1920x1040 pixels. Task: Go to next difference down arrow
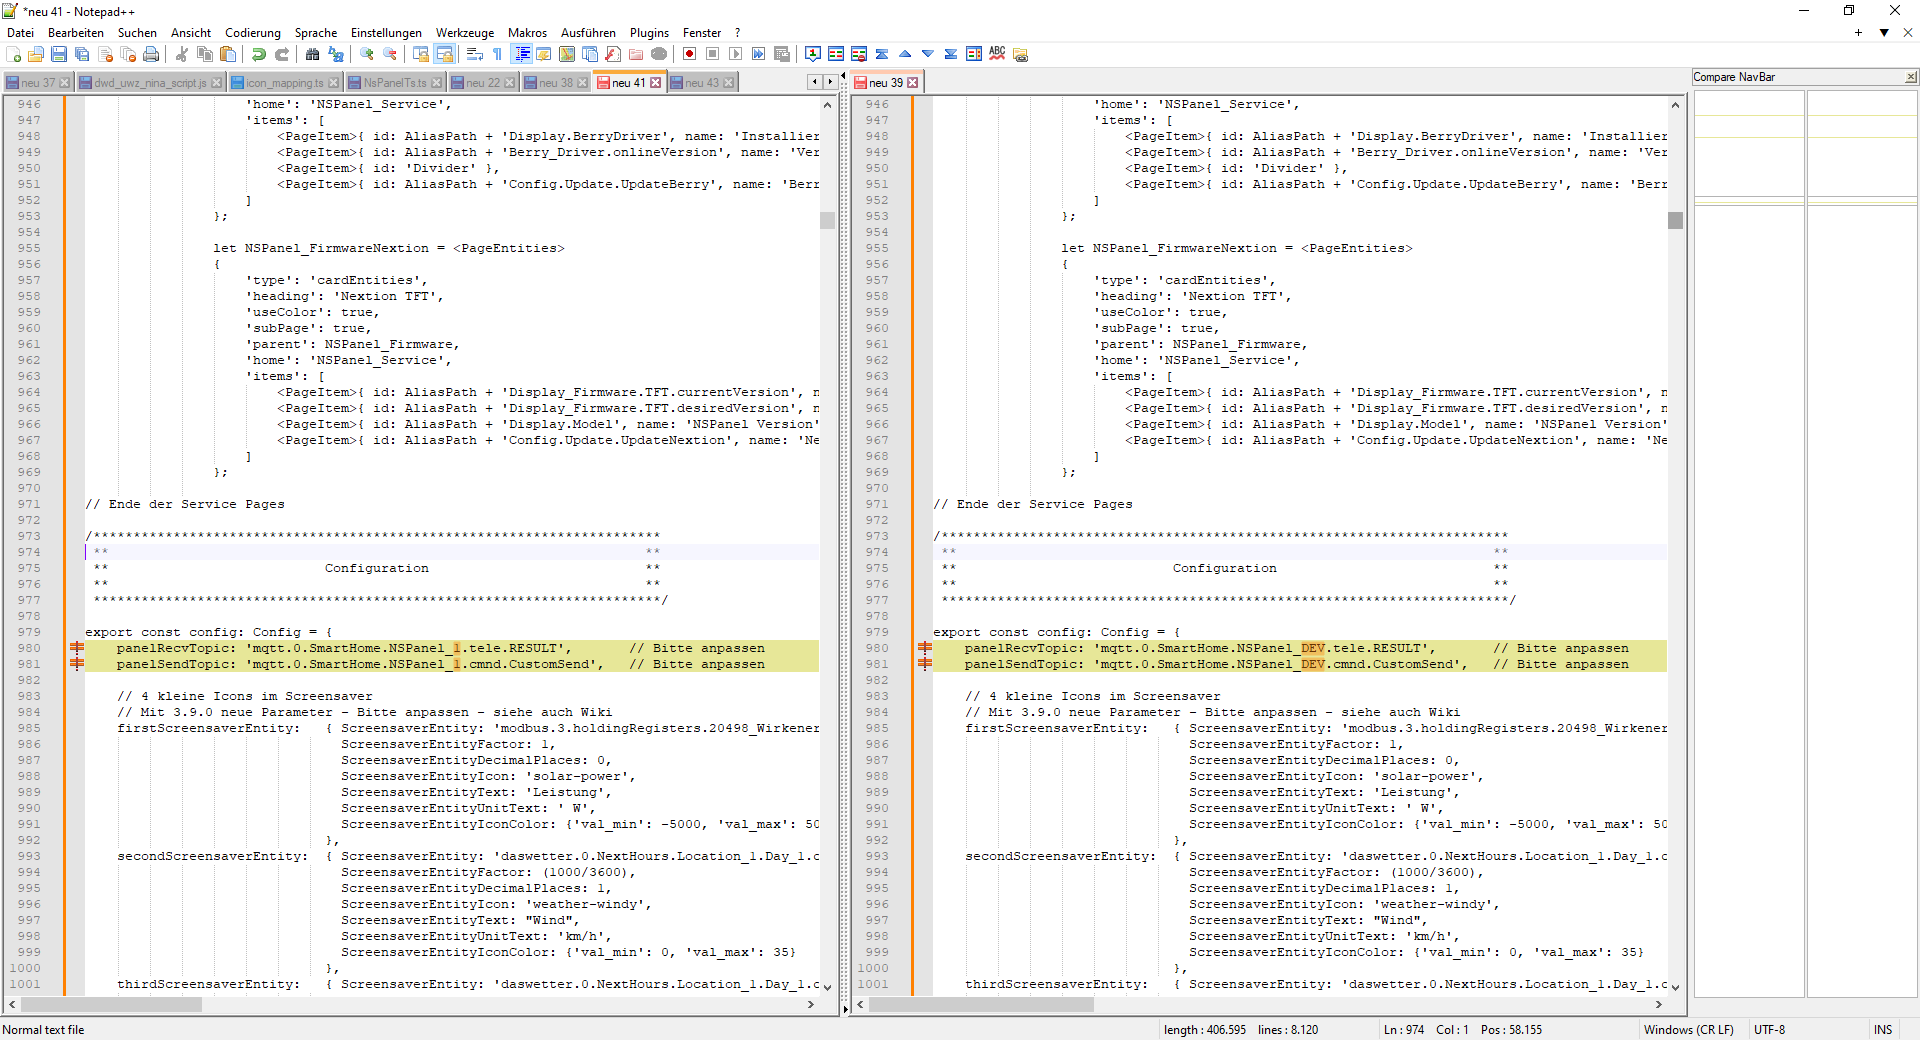pos(927,54)
